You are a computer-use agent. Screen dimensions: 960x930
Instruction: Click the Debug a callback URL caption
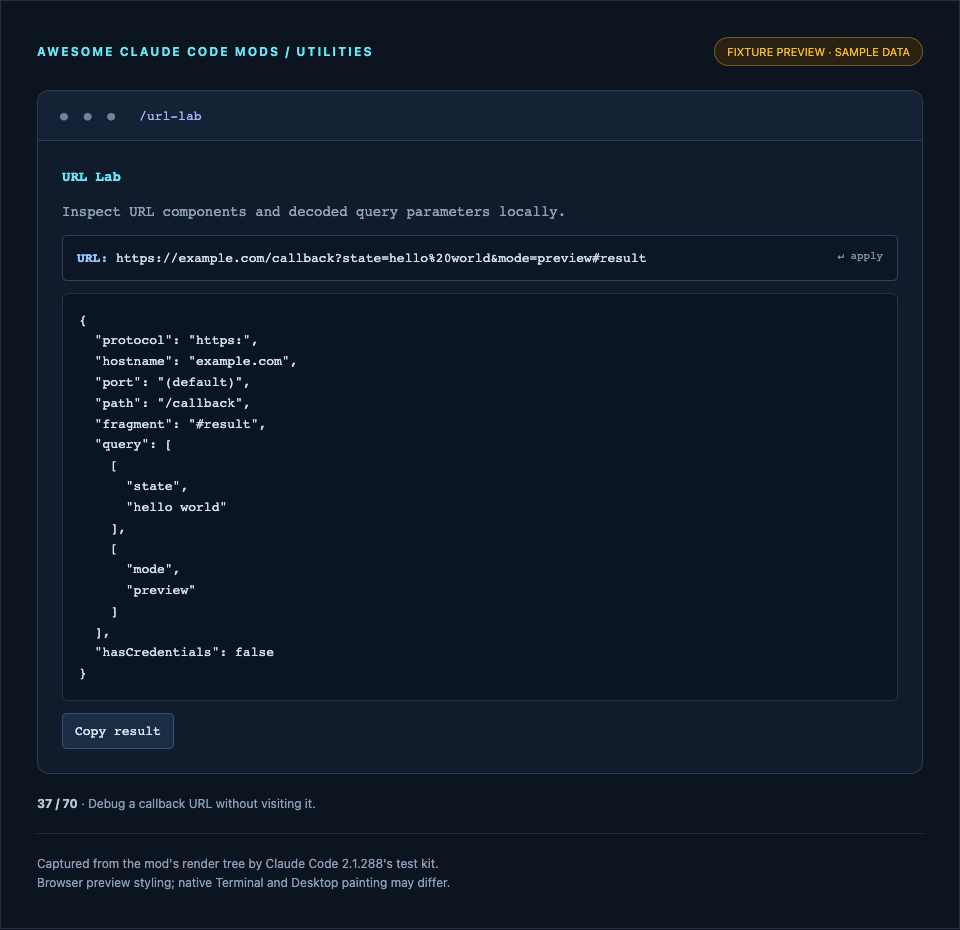pos(202,804)
